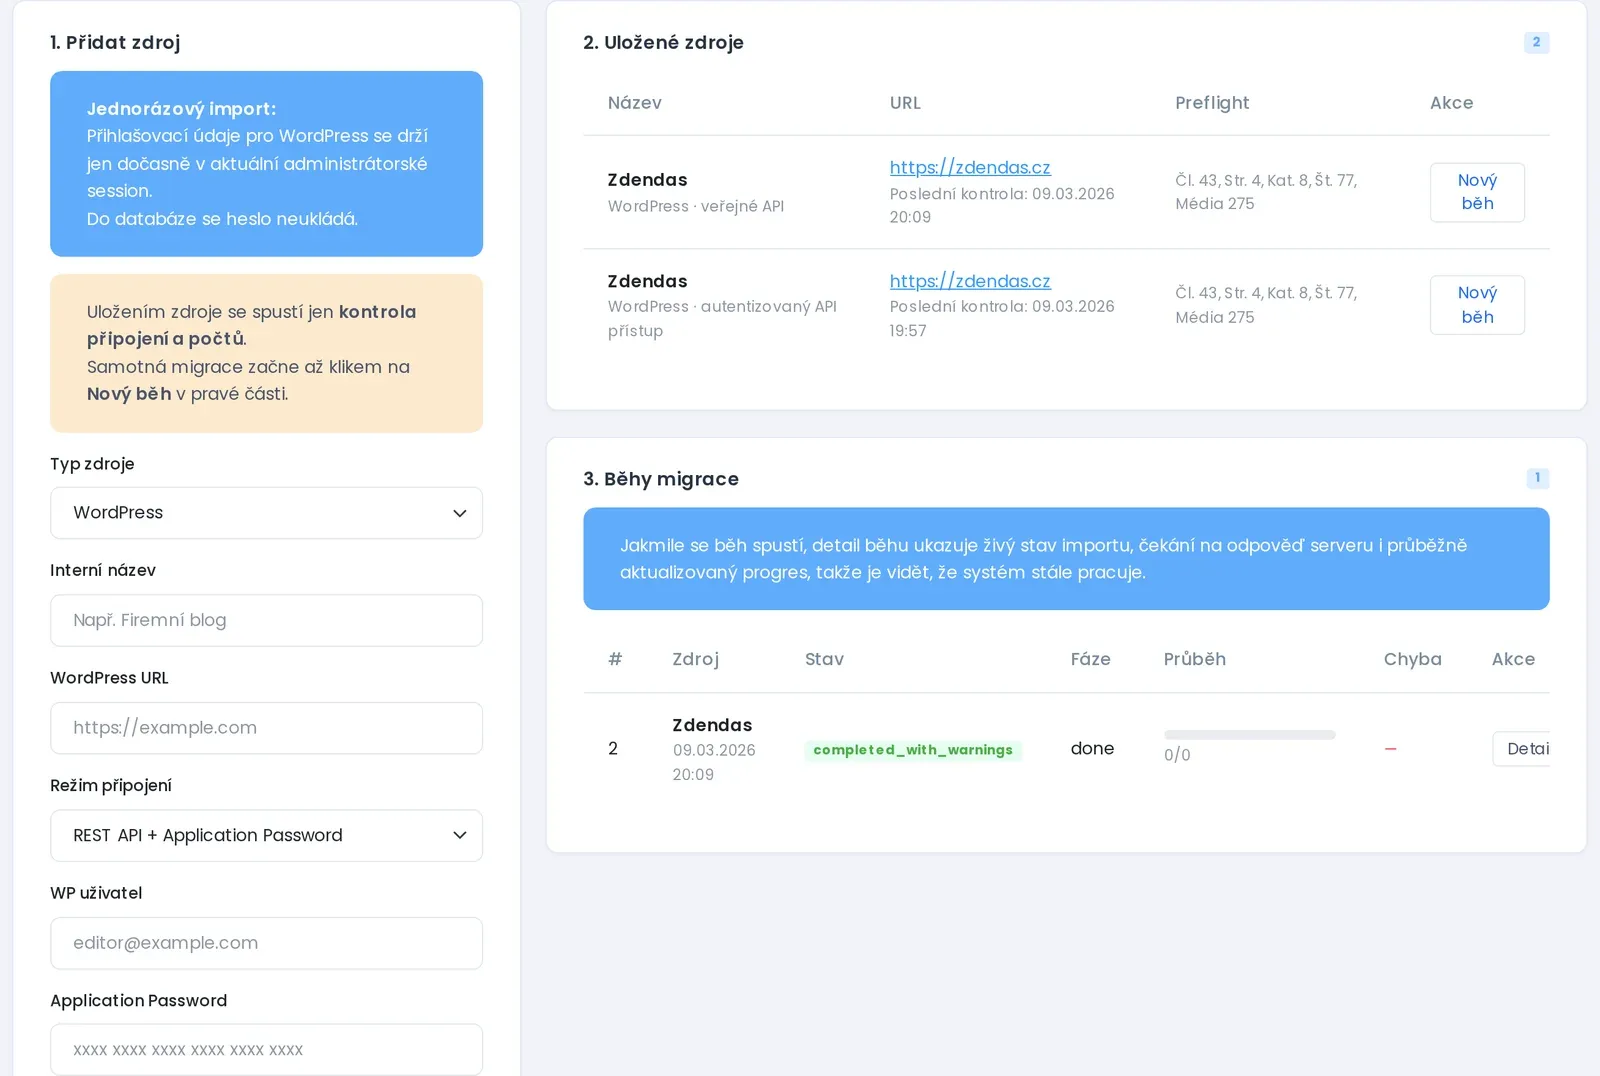Click the Fáze column header

click(x=1090, y=659)
